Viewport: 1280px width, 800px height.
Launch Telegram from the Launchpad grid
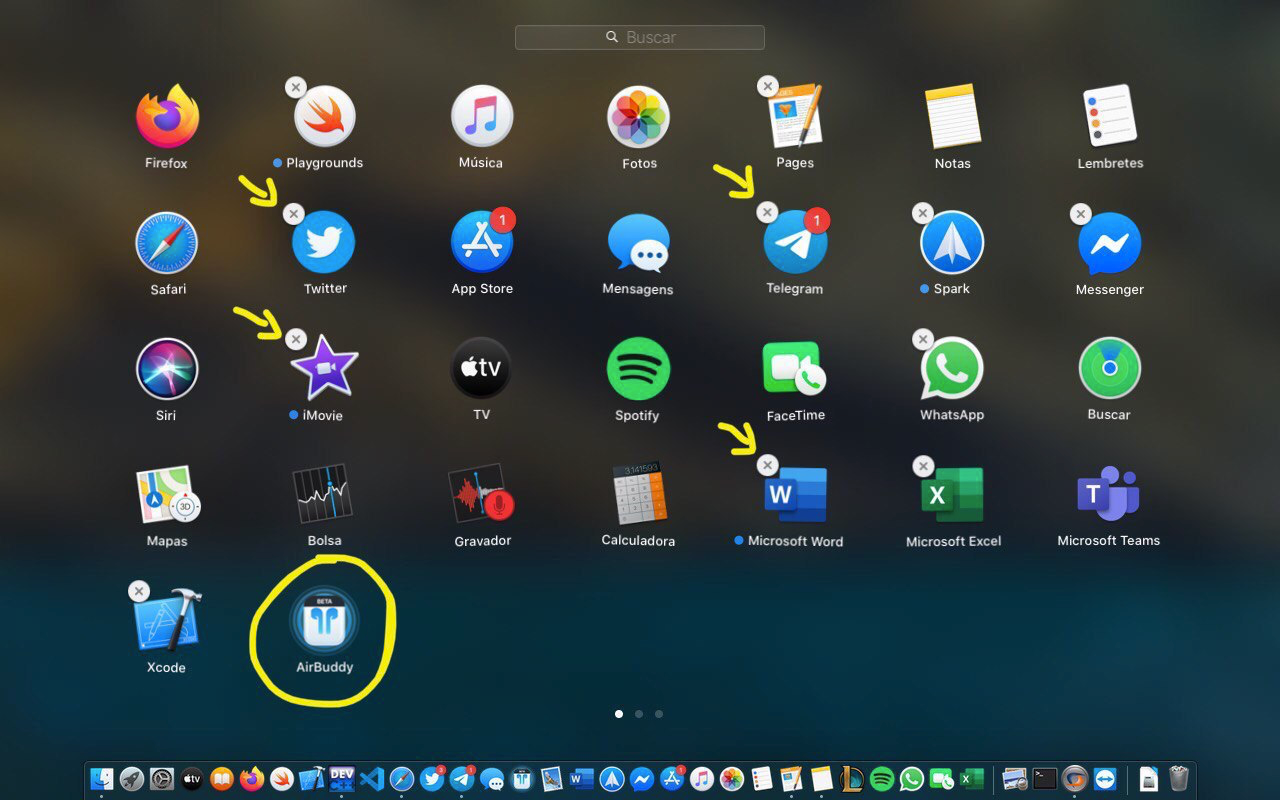795,242
